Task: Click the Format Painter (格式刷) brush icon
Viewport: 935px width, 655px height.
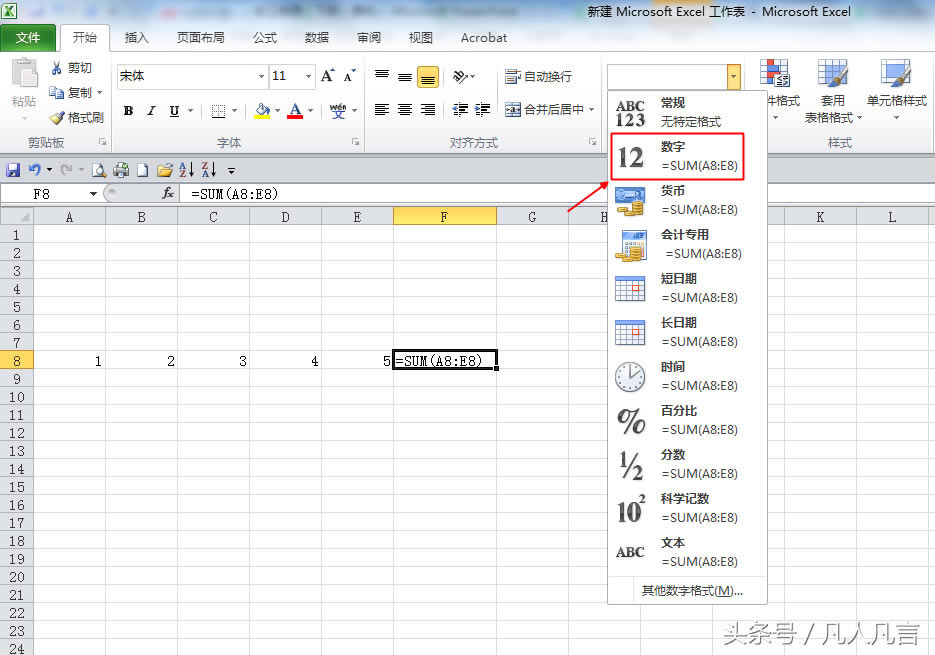Action: coord(58,117)
